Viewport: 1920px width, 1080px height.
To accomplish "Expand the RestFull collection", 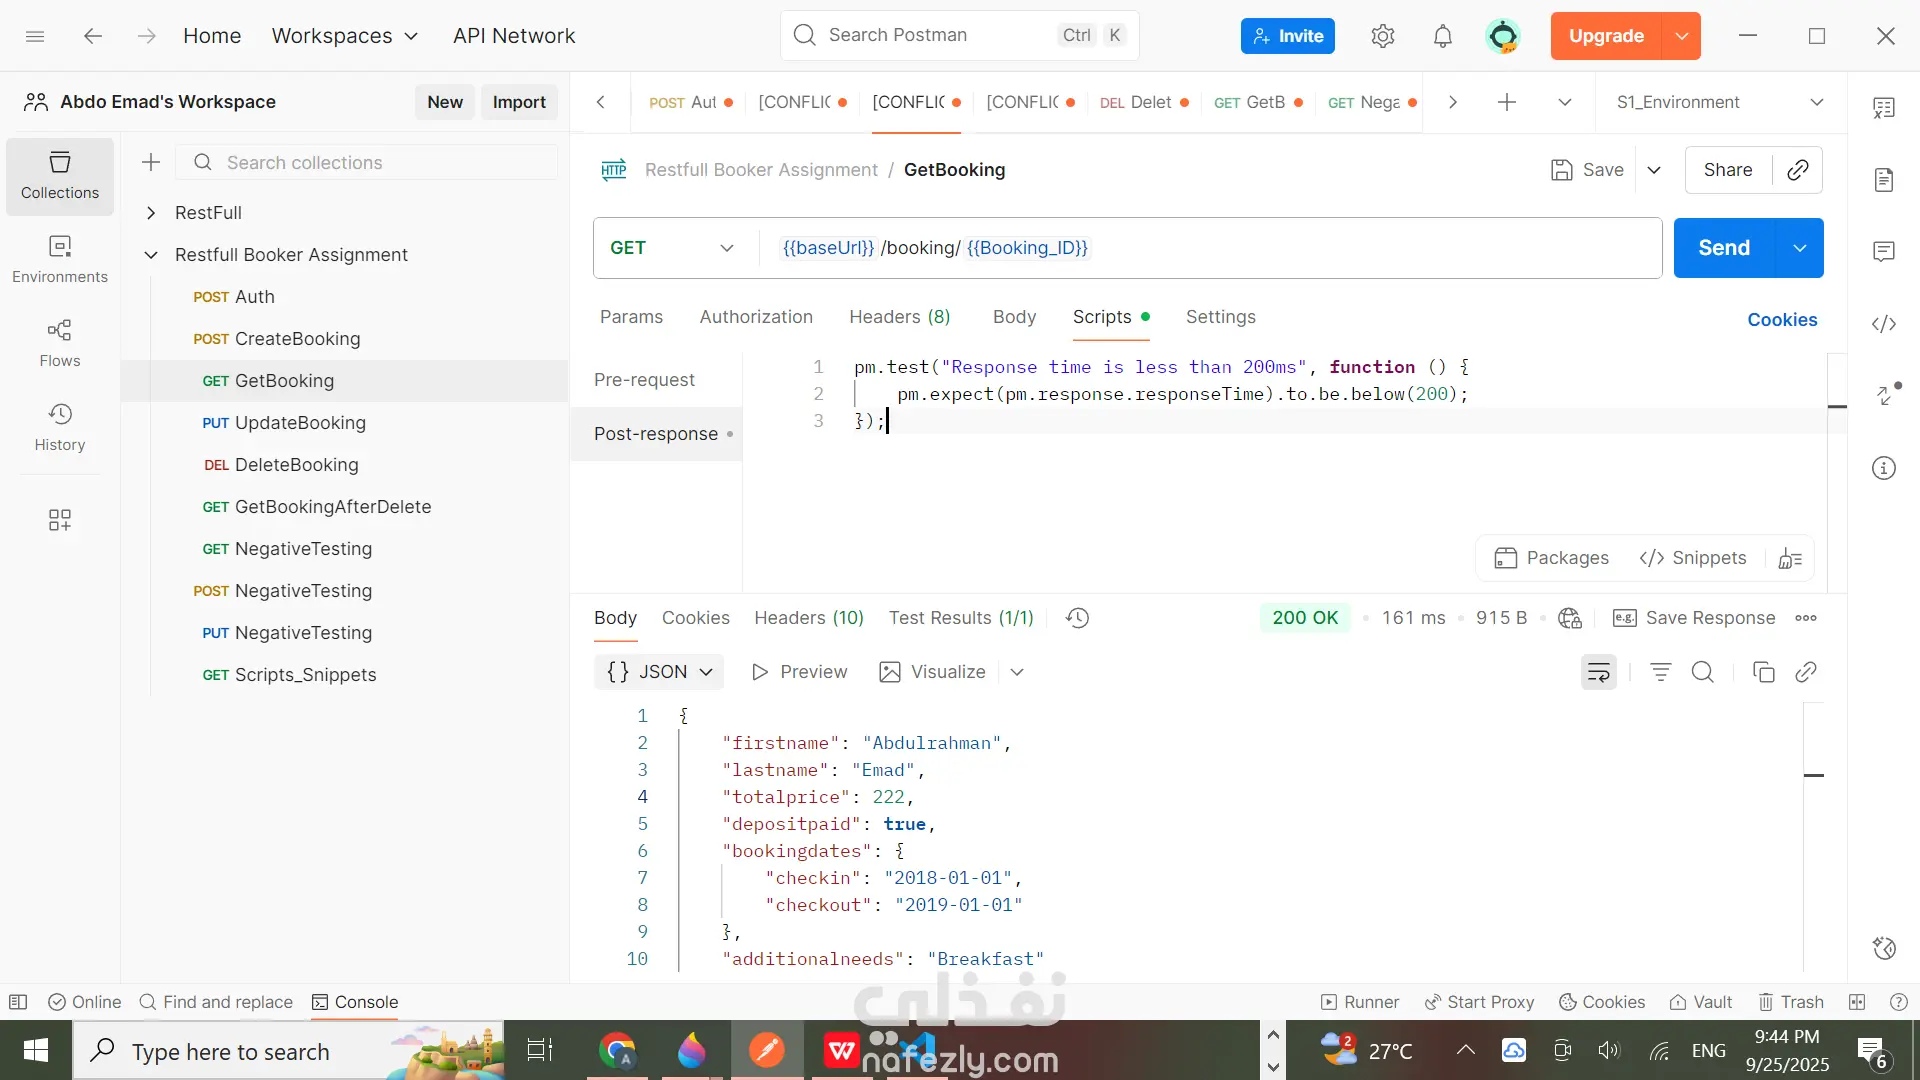I will 151,213.
